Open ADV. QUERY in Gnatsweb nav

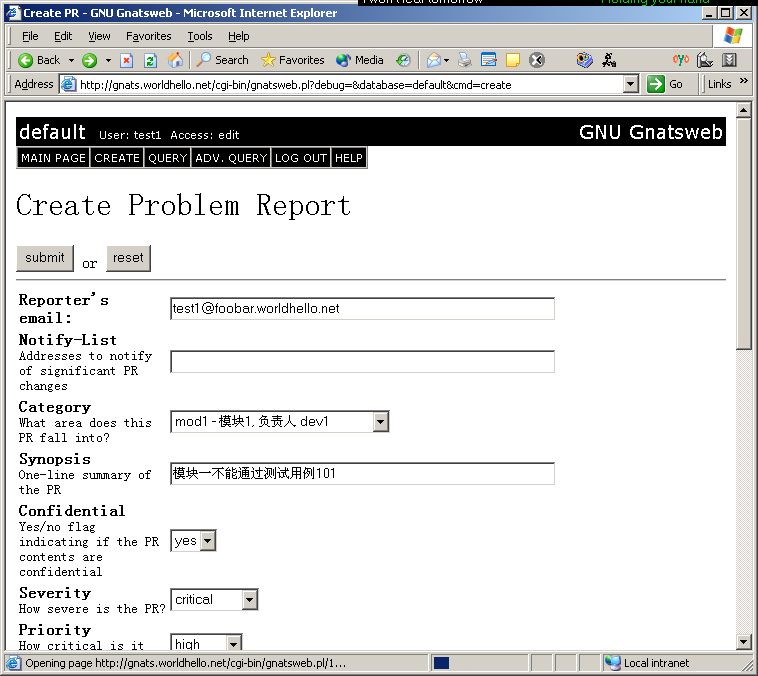[x=231, y=158]
